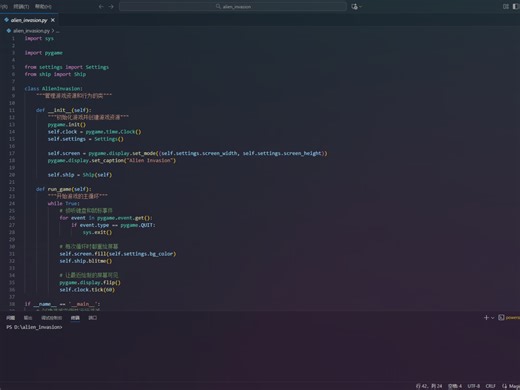Click 'self.settings = Settings()' line
The width and height of the screenshot is (520, 390).
[x=86, y=139]
